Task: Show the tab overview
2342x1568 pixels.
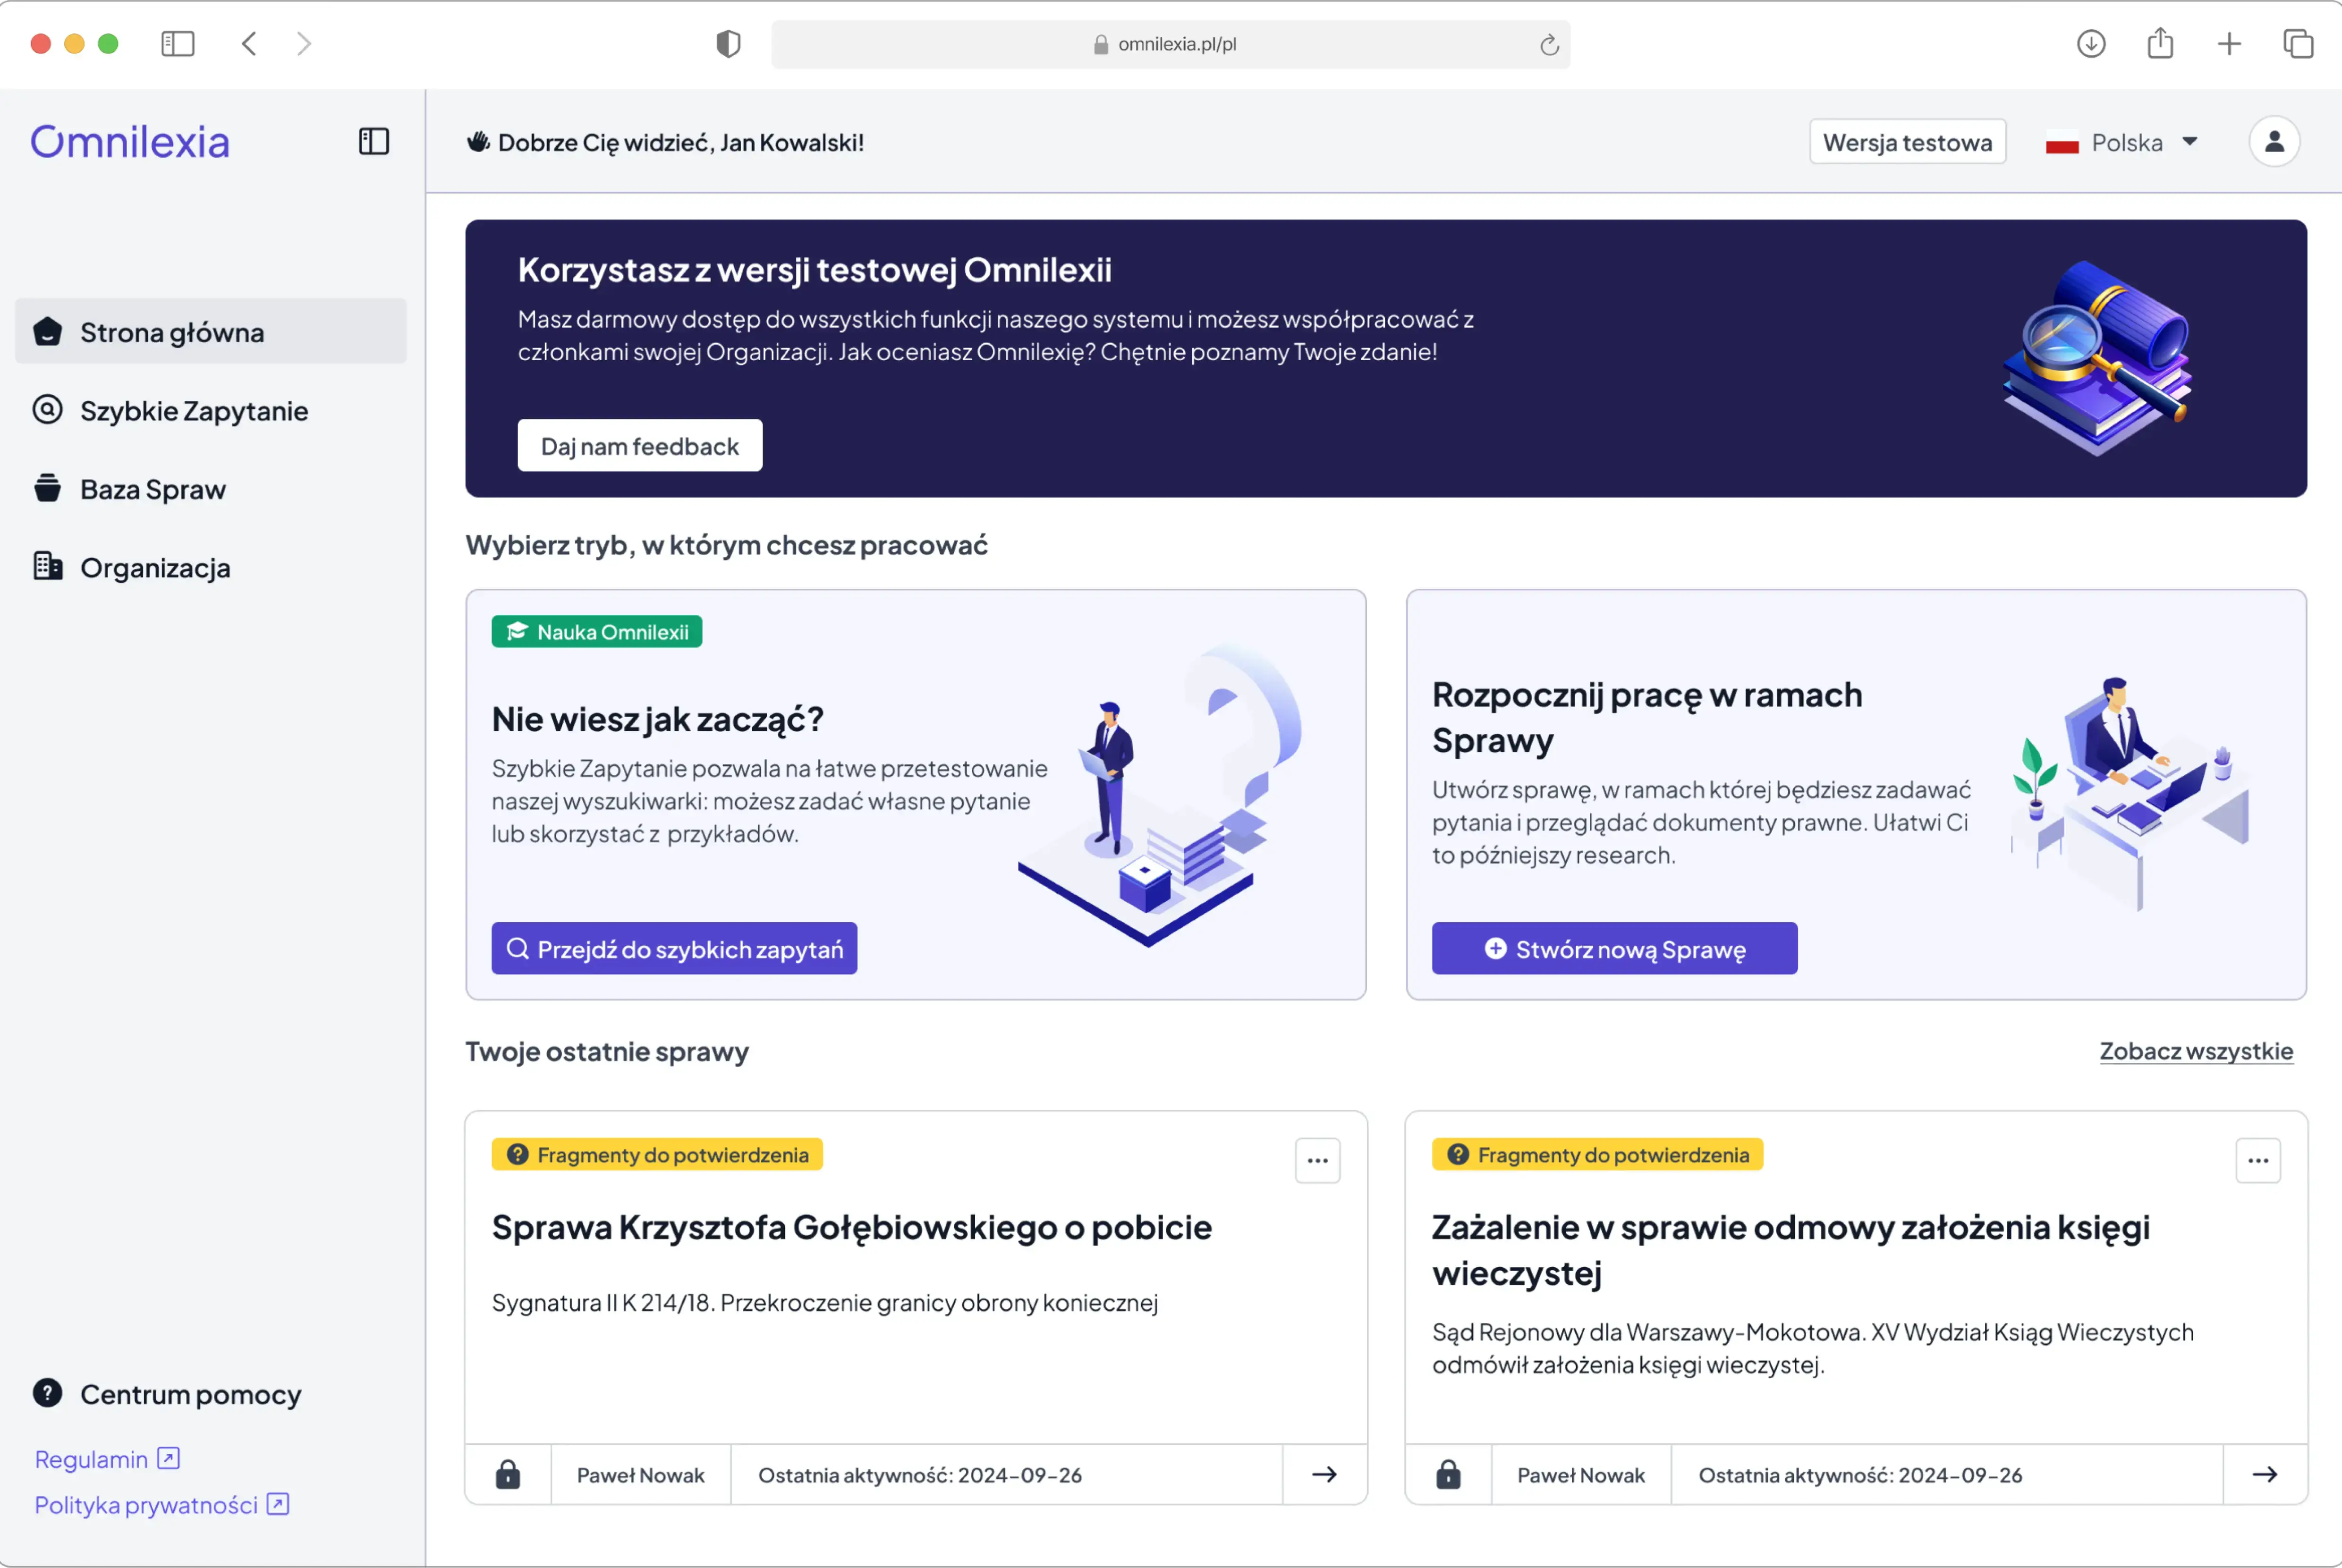Action: [x=2298, y=44]
